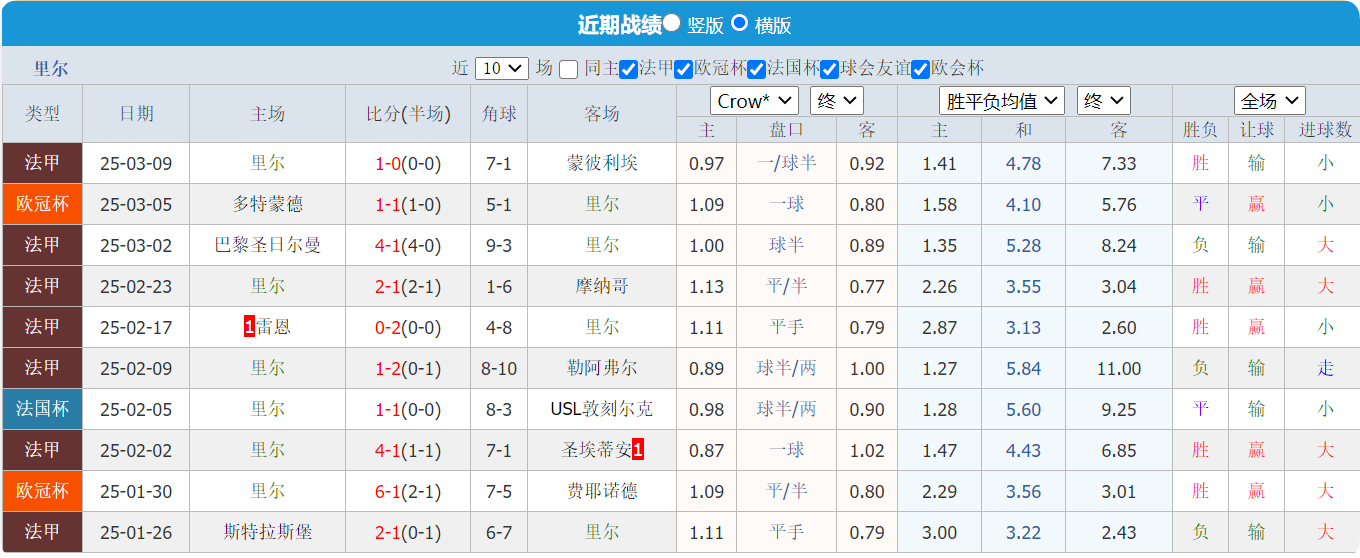Image resolution: width=1360 pixels, height=558 pixels.
Task: Open the 终 dropdown next to Crow*
Action: tap(836, 101)
